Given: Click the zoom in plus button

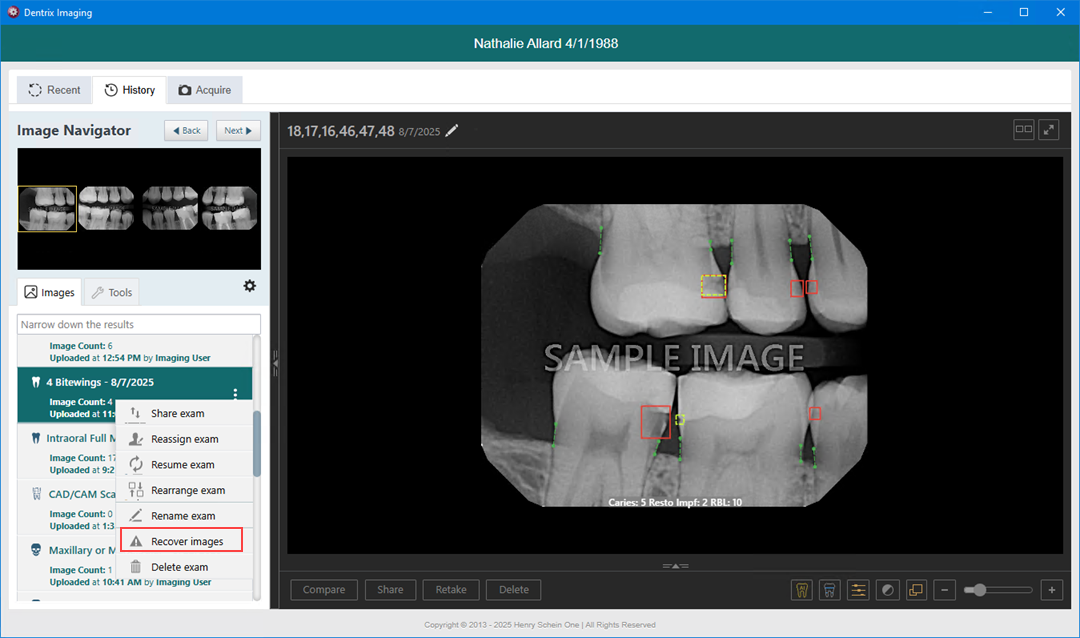Looking at the screenshot, I should pos(1051,590).
